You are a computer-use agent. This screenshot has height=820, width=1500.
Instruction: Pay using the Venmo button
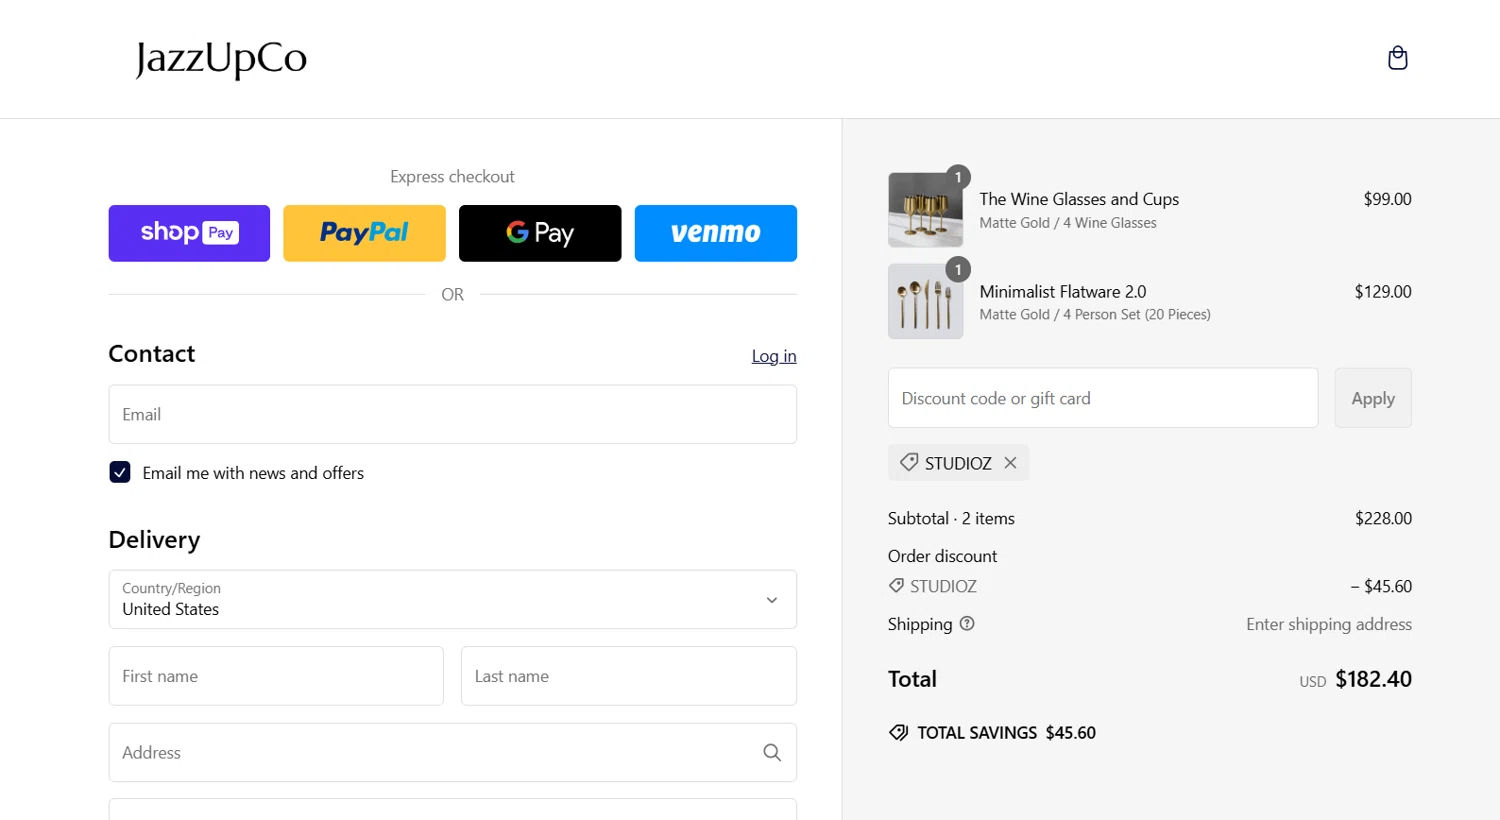click(x=716, y=233)
